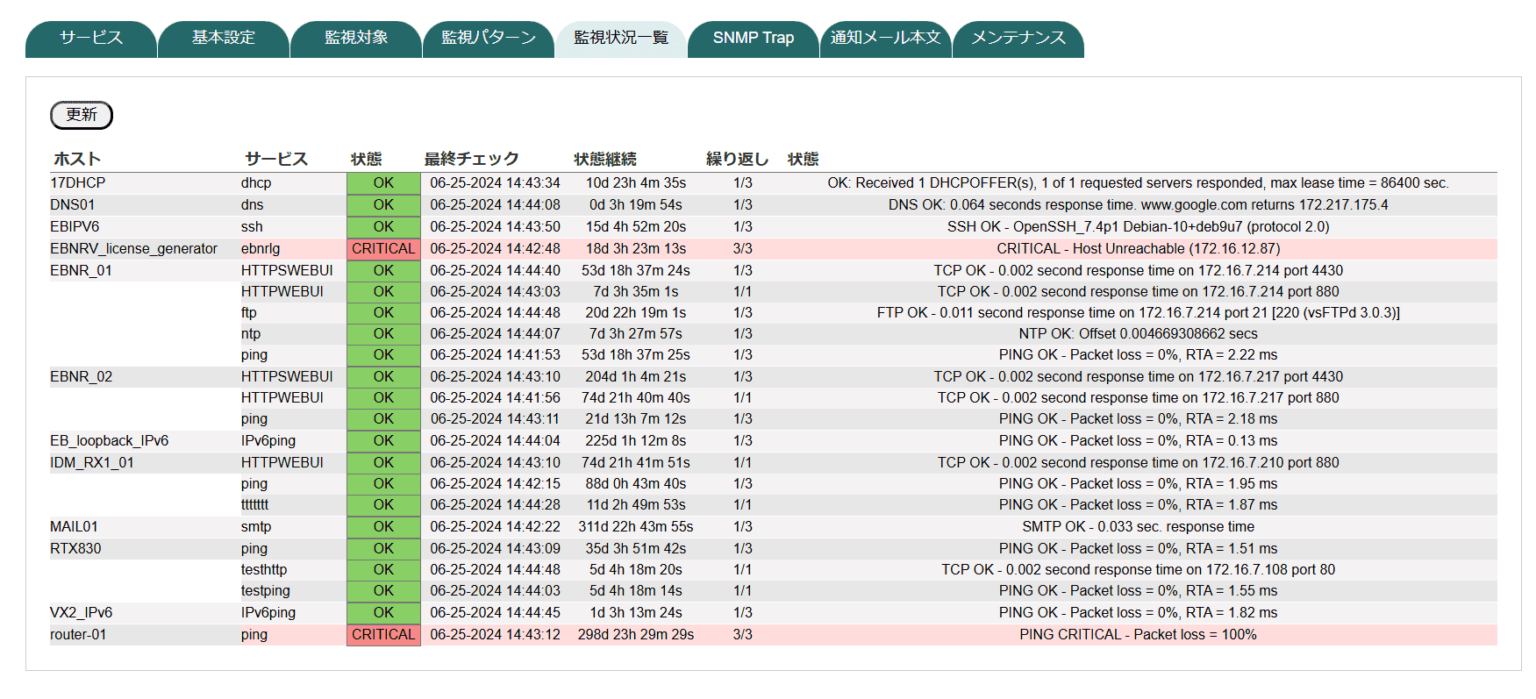
Task: Click the 最終チェック column header
Action: click(471, 159)
